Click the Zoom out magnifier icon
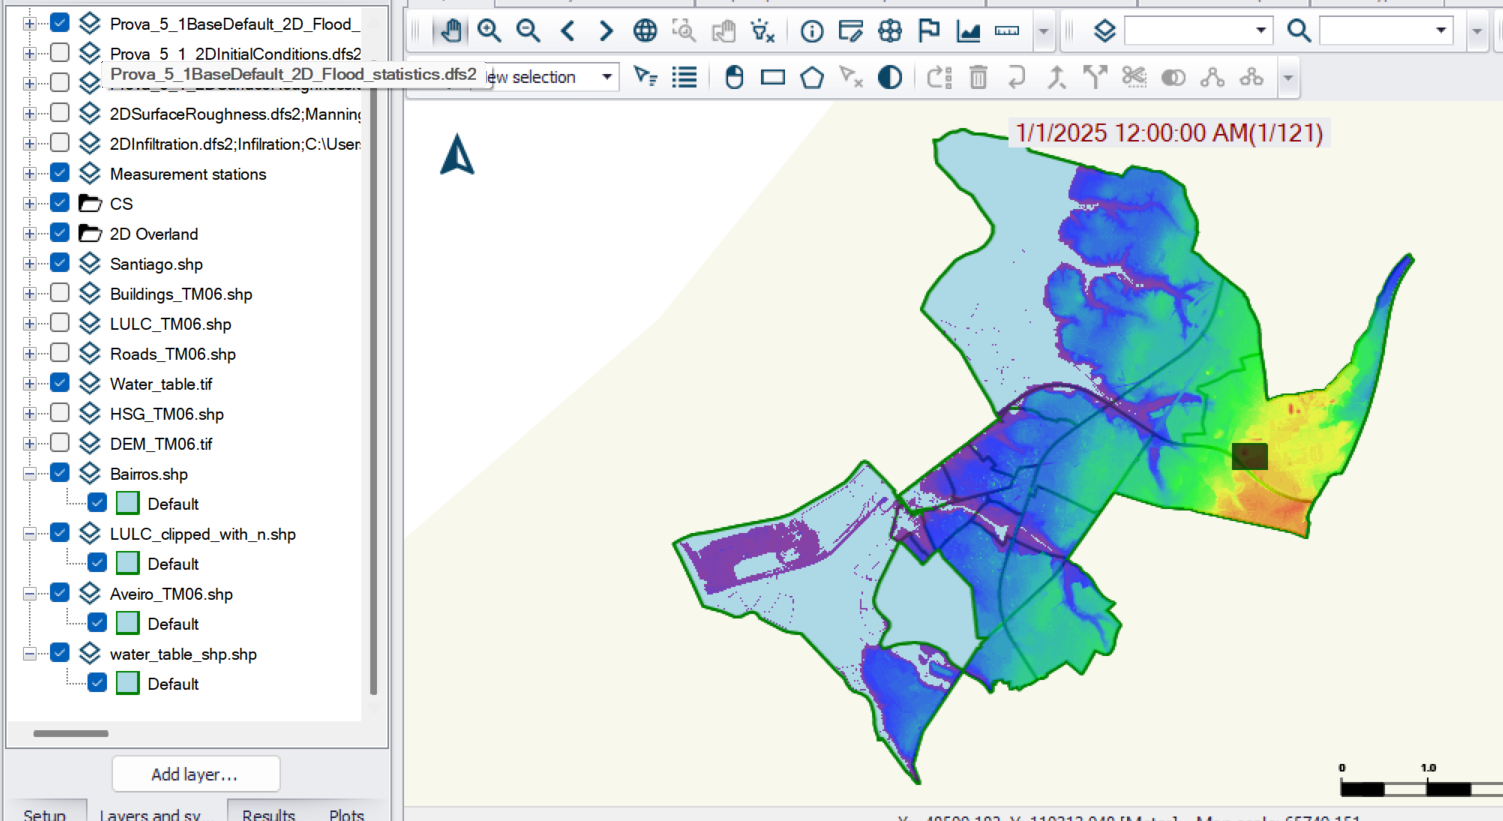The image size is (1503, 821). tap(528, 31)
